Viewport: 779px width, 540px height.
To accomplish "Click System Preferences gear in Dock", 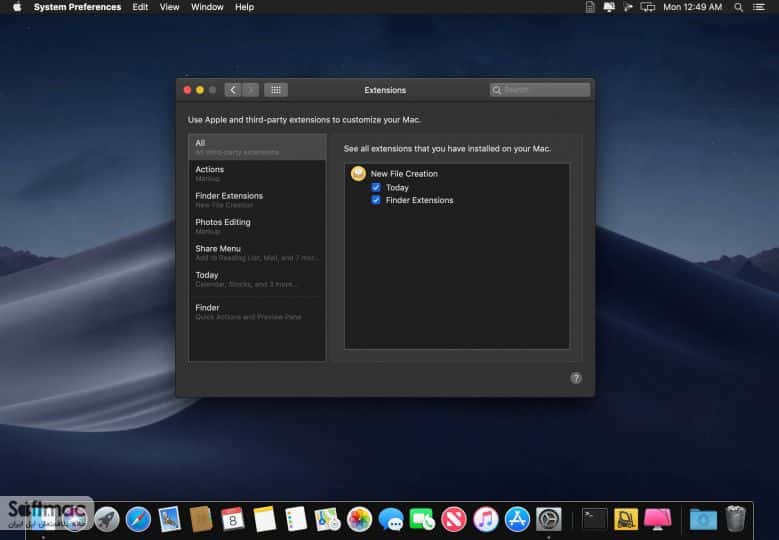I will (548, 519).
